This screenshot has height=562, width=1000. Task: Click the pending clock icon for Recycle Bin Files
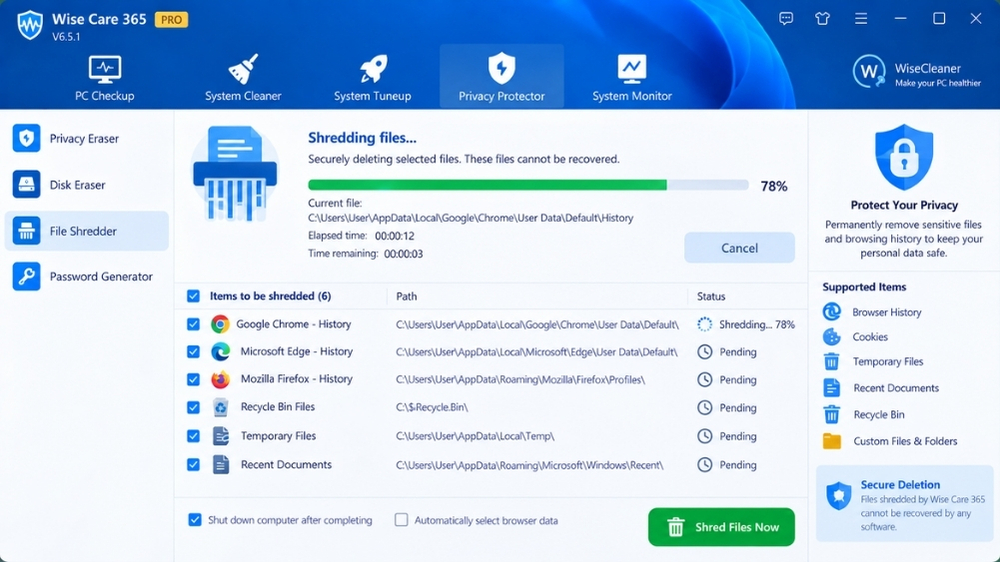pos(705,408)
